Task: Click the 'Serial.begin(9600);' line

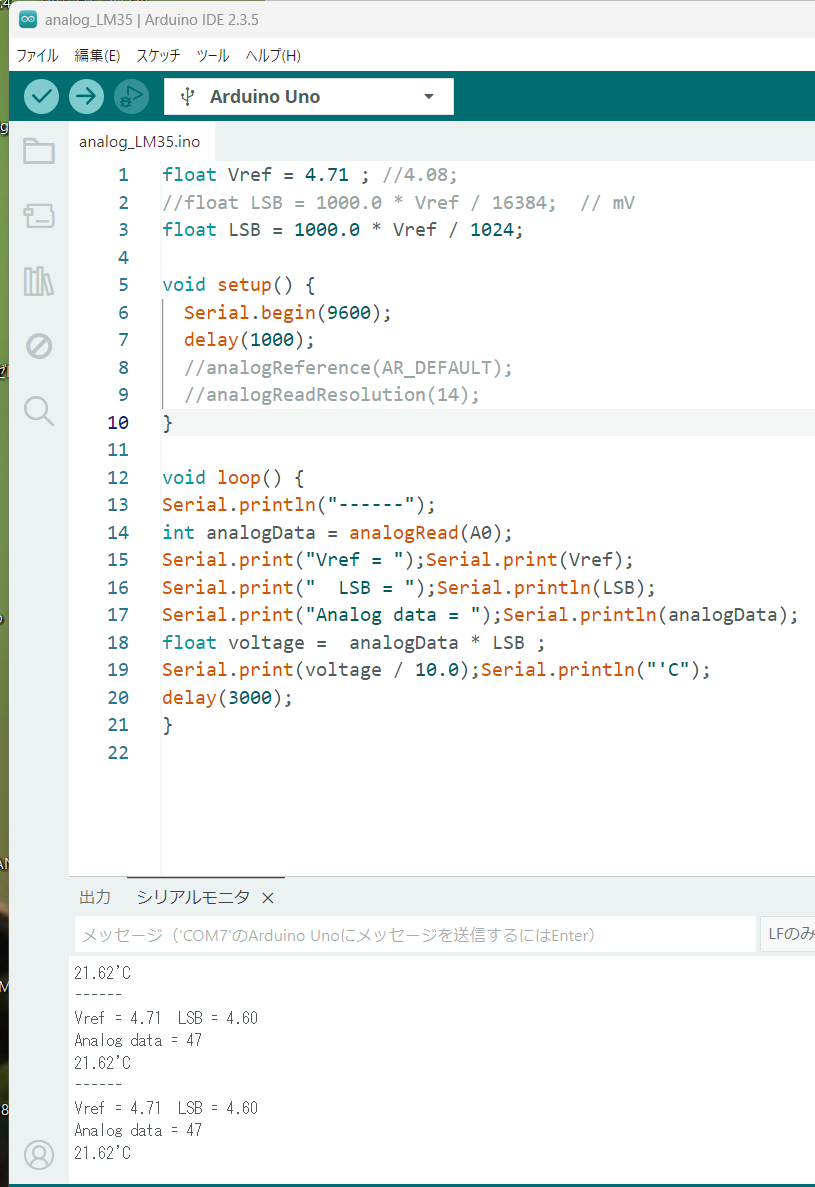Action: pos(288,313)
